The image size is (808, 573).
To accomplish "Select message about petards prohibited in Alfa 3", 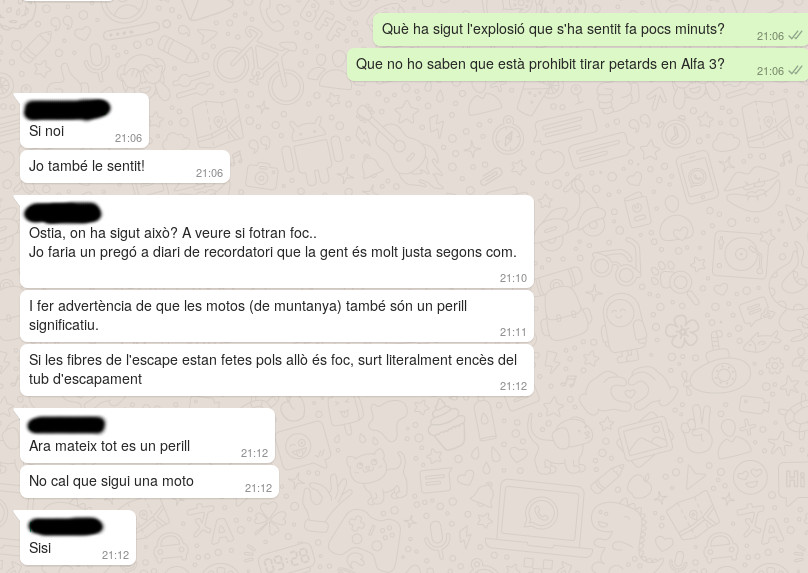I will pyautogui.click(x=577, y=65).
